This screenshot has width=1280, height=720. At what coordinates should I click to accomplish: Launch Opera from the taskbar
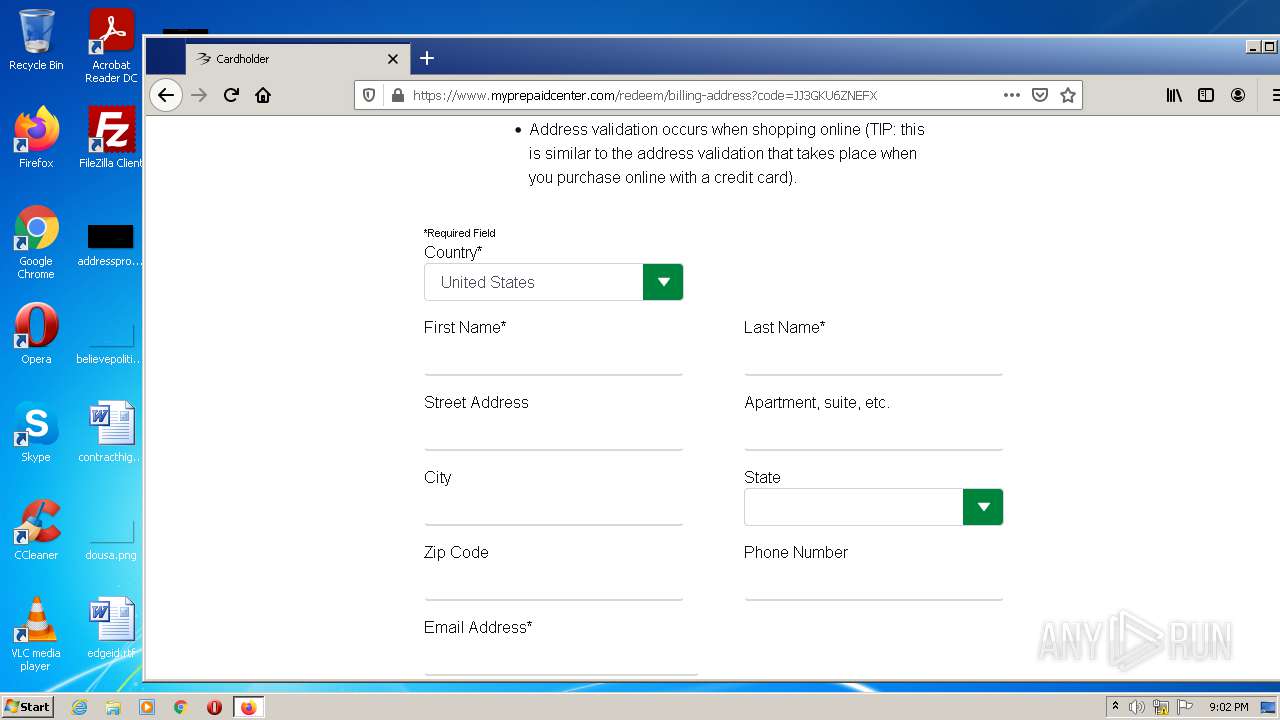[x=214, y=707]
